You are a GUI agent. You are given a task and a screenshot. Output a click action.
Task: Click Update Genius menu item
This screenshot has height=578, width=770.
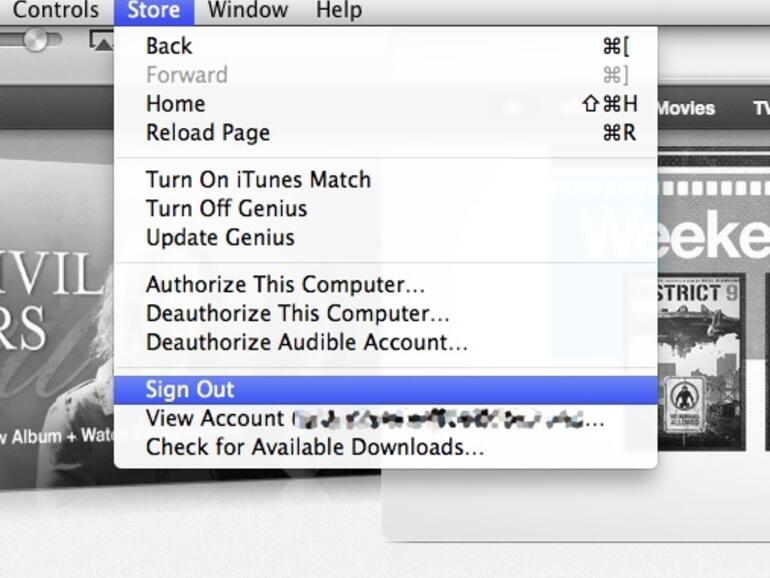[x=385, y=238]
